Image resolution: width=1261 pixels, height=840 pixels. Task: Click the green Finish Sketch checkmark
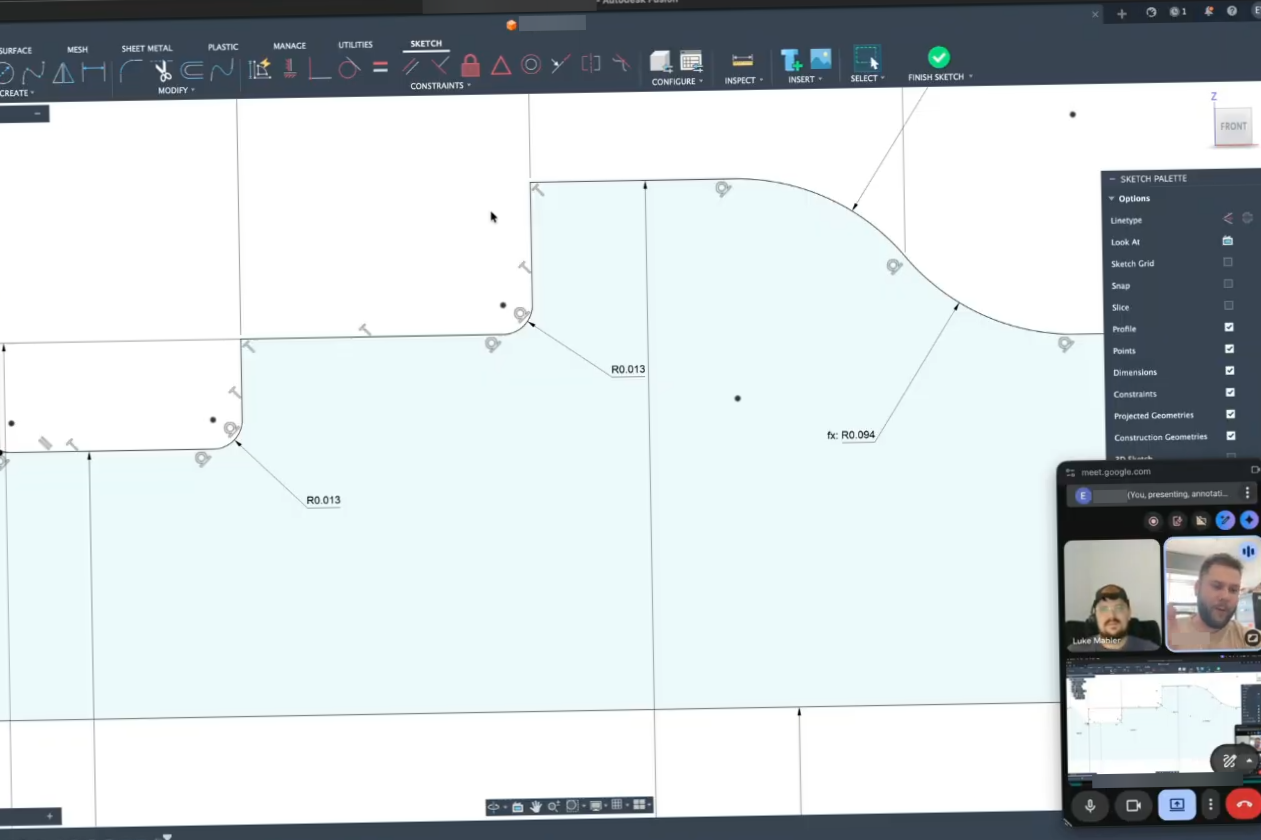click(938, 57)
